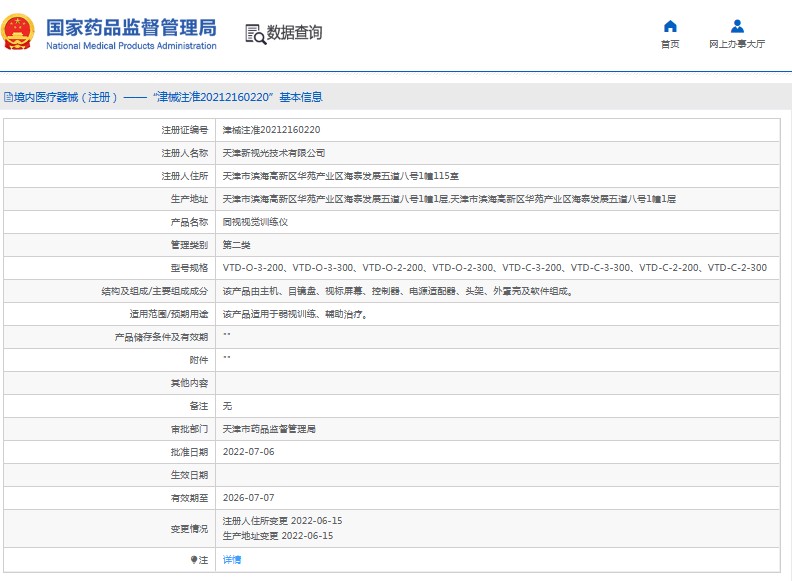Click registrant name 天津新视光技术有限公司
Screen dimensions: 792x581
click(x=273, y=153)
